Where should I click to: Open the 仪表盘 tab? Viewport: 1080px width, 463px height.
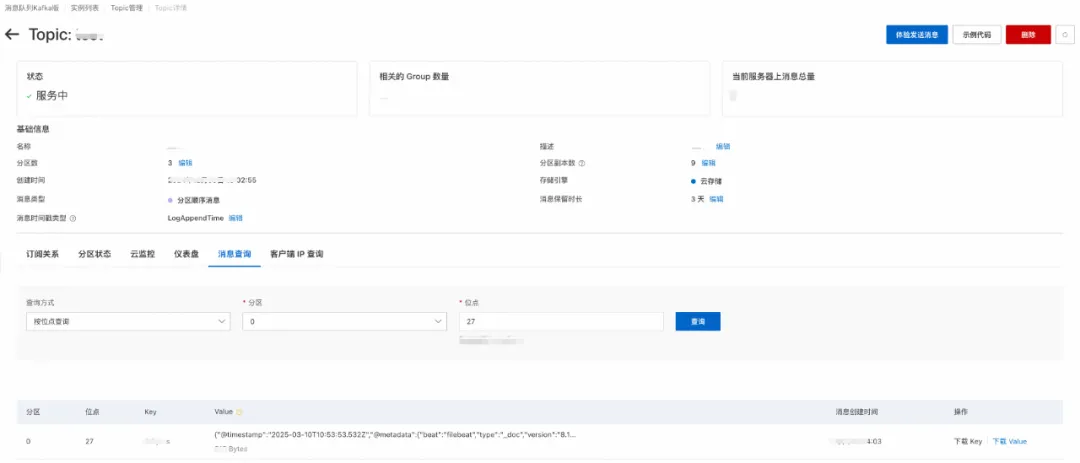[x=187, y=254]
